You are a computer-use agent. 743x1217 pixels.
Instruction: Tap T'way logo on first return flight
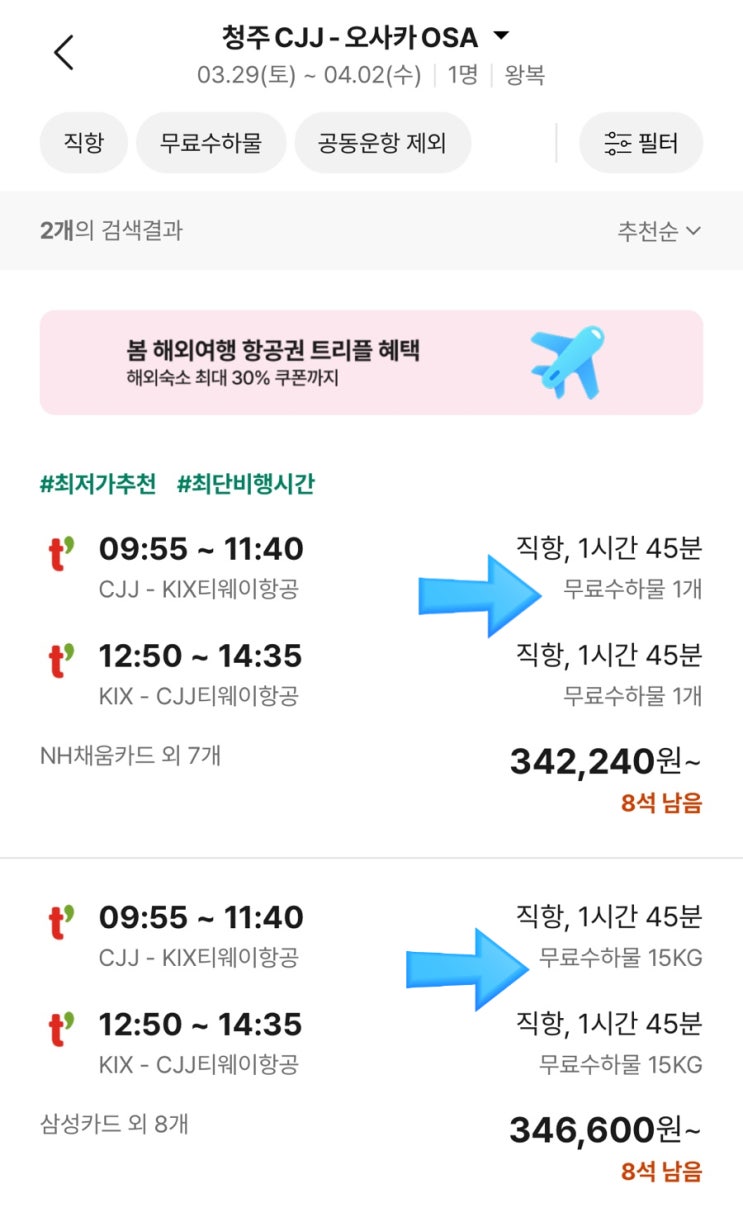62,659
